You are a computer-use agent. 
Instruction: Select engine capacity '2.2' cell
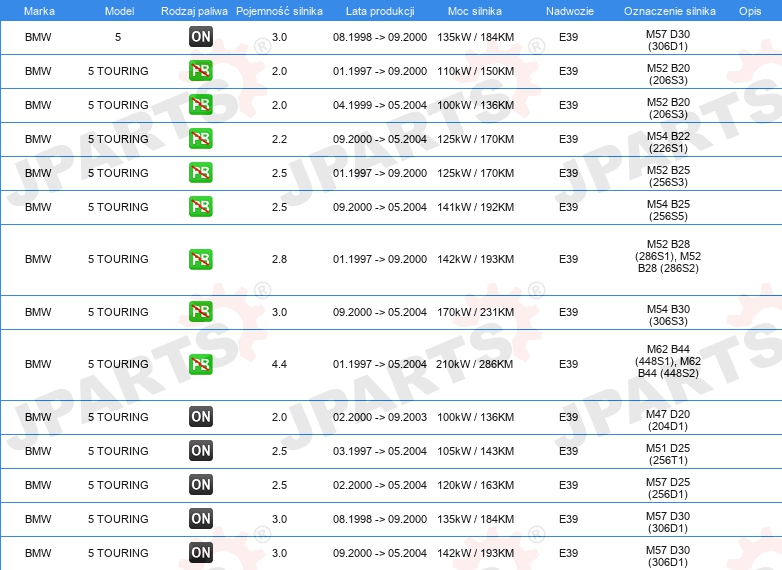(279, 139)
